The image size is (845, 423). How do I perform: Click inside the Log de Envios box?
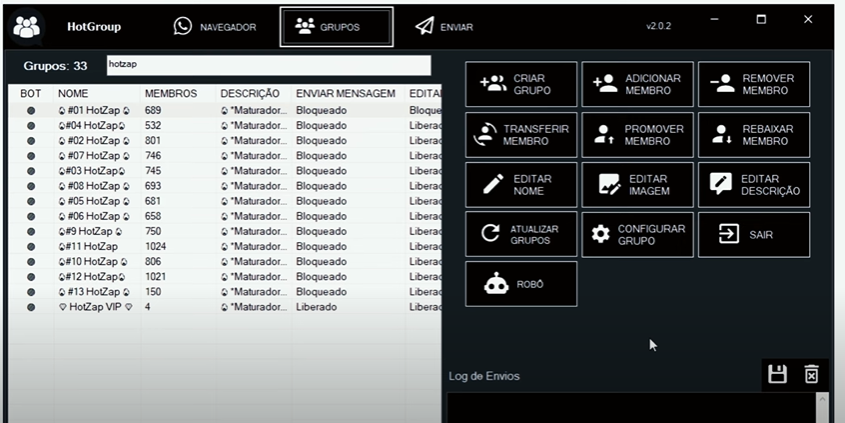(631, 408)
